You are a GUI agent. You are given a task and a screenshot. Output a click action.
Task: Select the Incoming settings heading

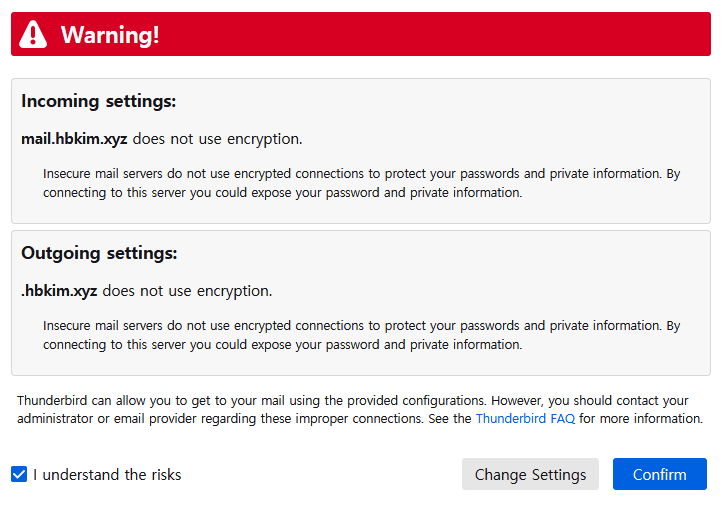(x=98, y=101)
